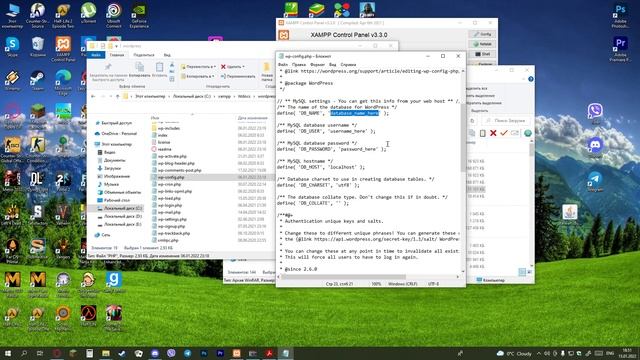Image resolution: width=640 pixels, height=360 pixels.
Task: Click the Explorer up-one-level arrow
Action: click(x=118, y=96)
